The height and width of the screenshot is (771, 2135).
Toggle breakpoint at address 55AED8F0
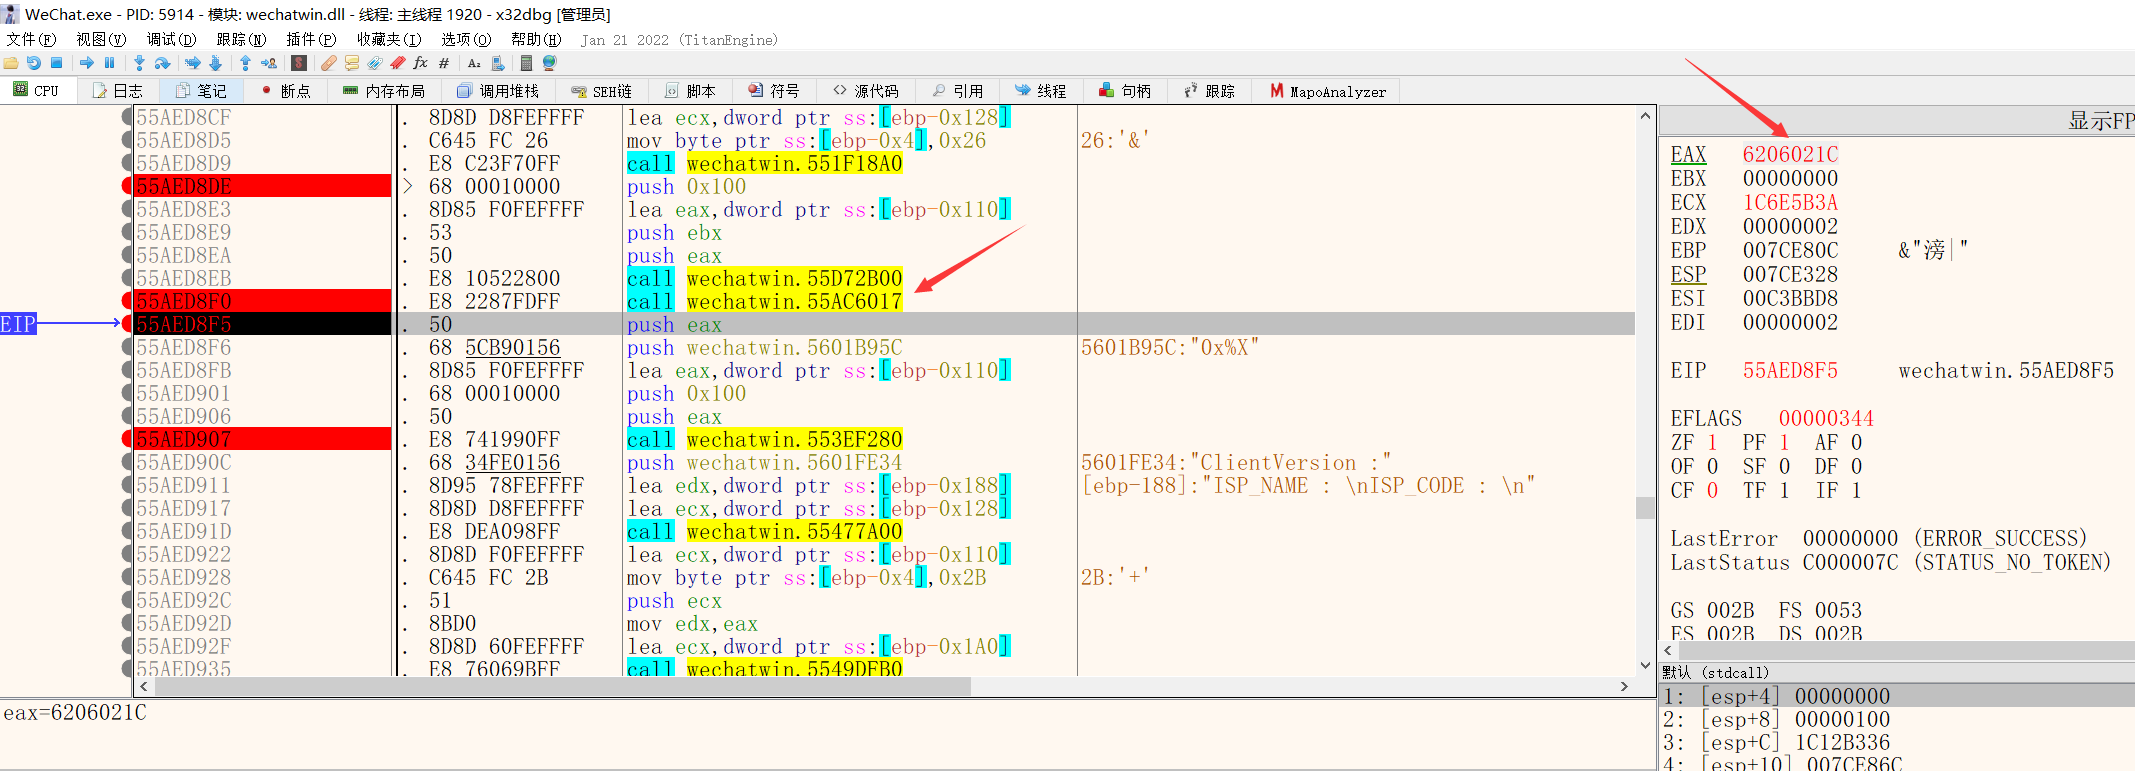pyautogui.click(x=127, y=301)
